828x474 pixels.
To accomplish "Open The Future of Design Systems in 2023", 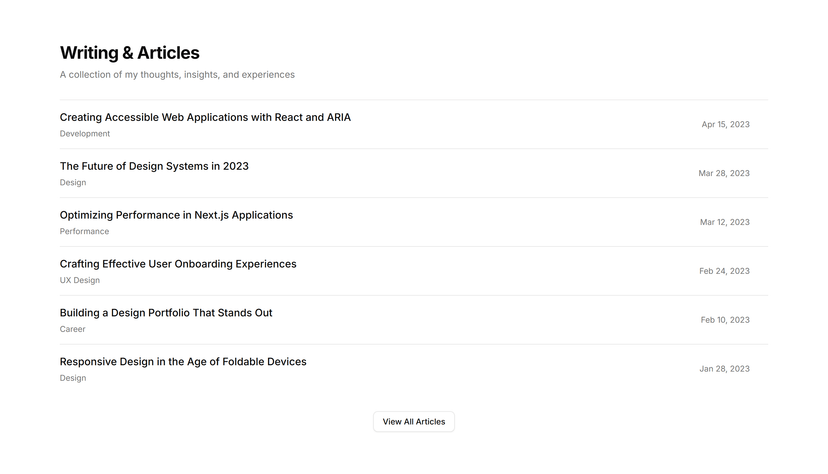I will click(x=154, y=166).
